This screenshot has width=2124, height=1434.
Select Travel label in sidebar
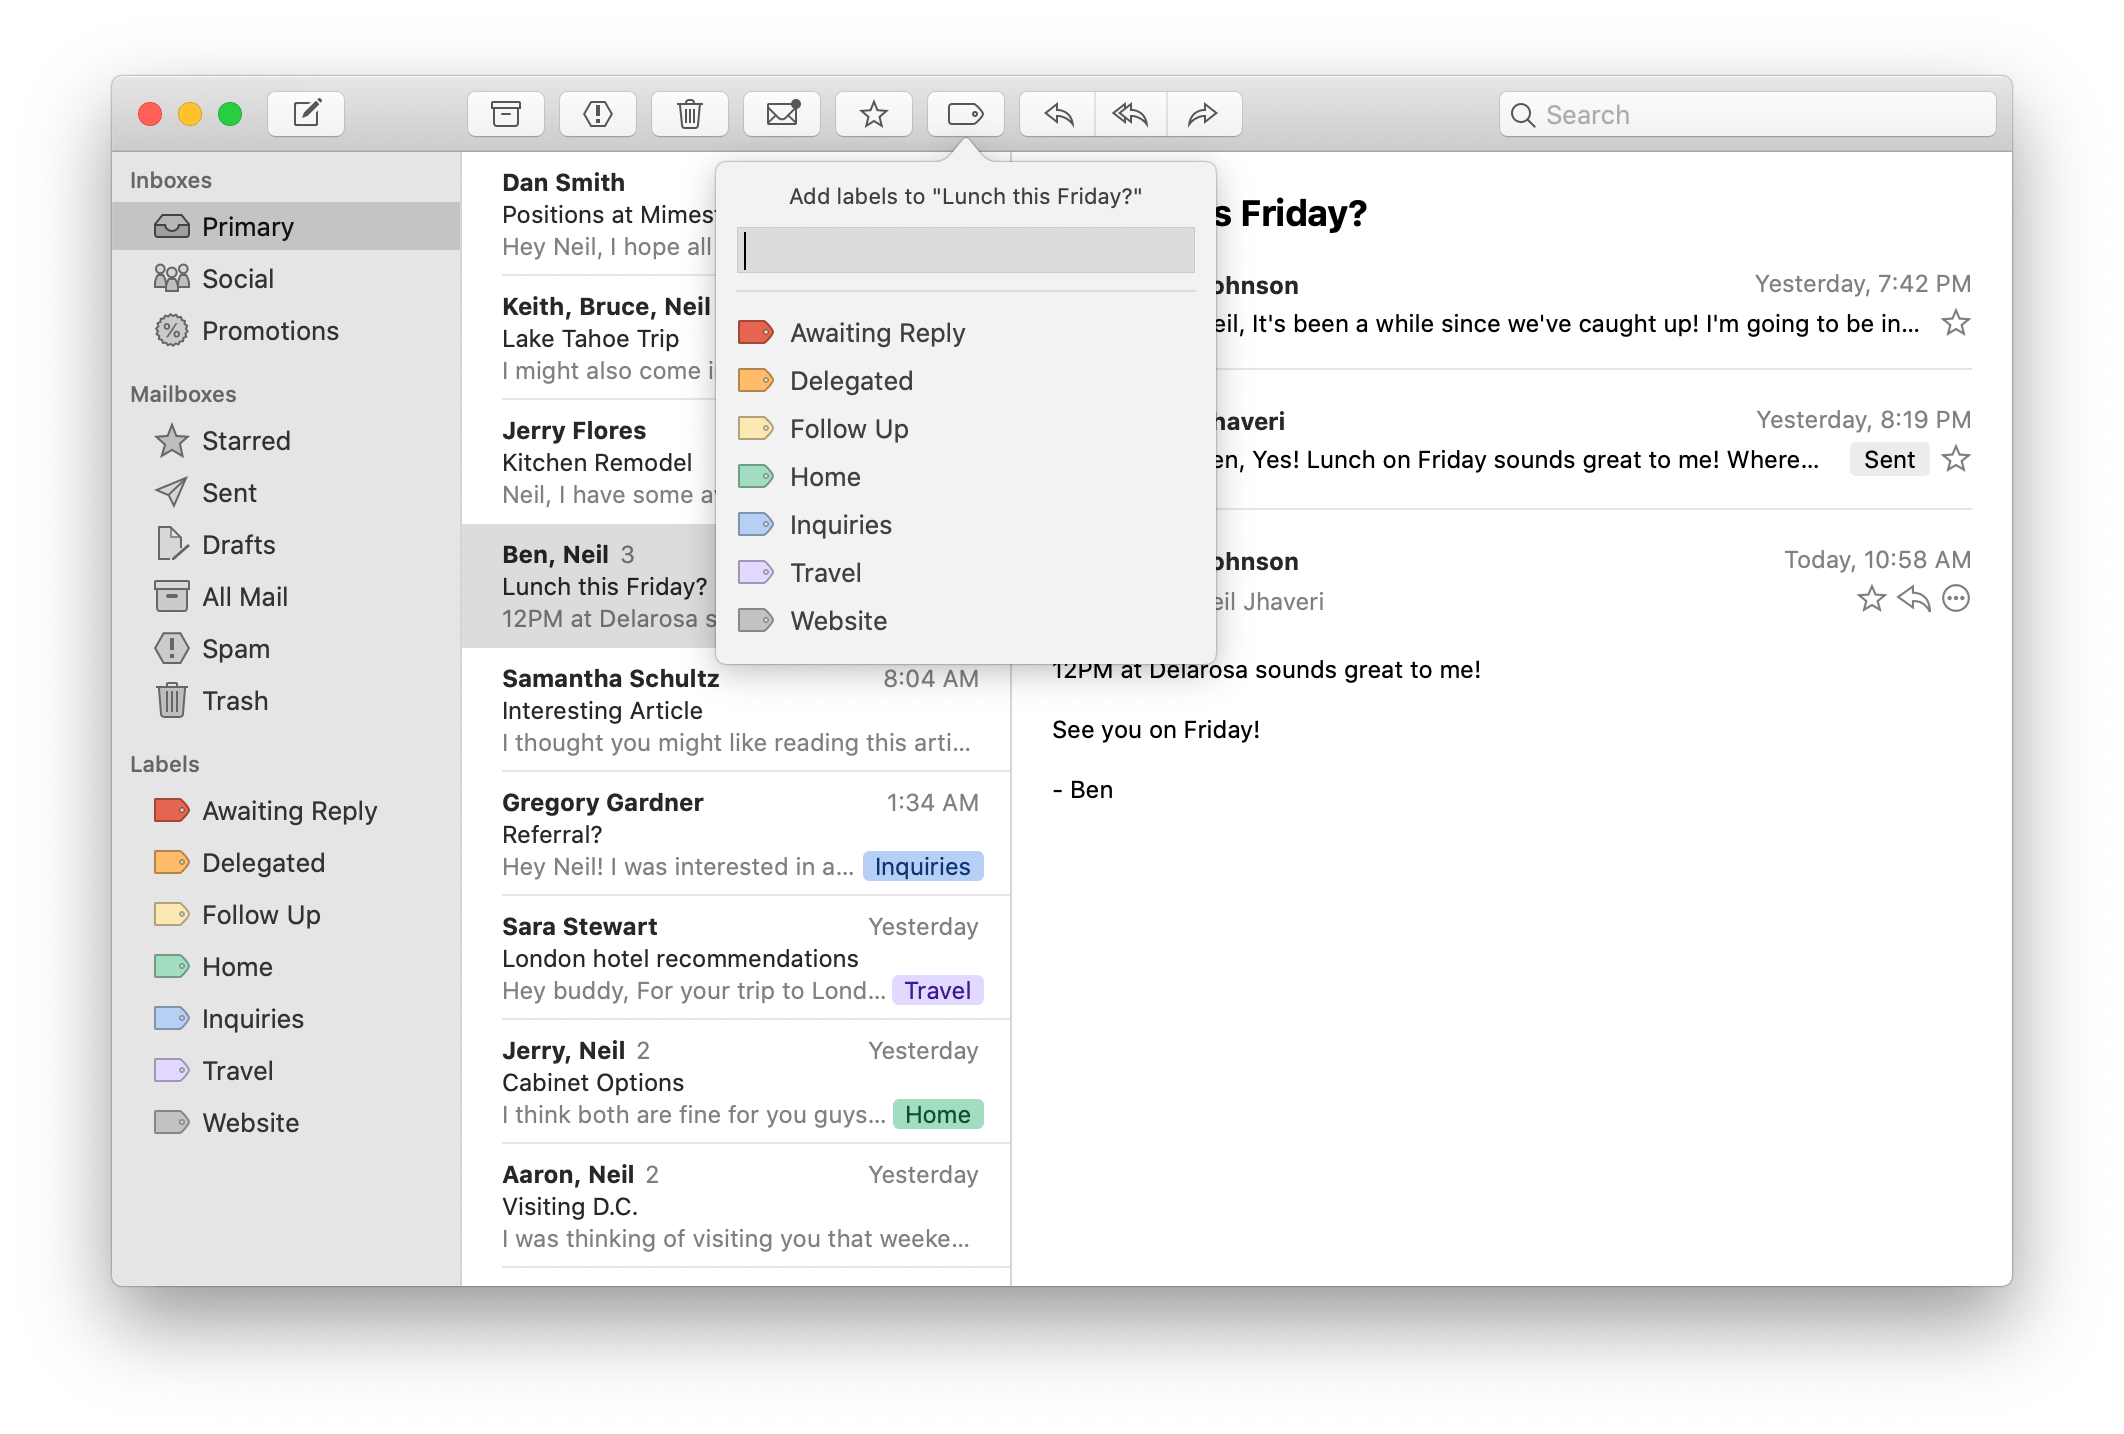tap(286, 1071)
